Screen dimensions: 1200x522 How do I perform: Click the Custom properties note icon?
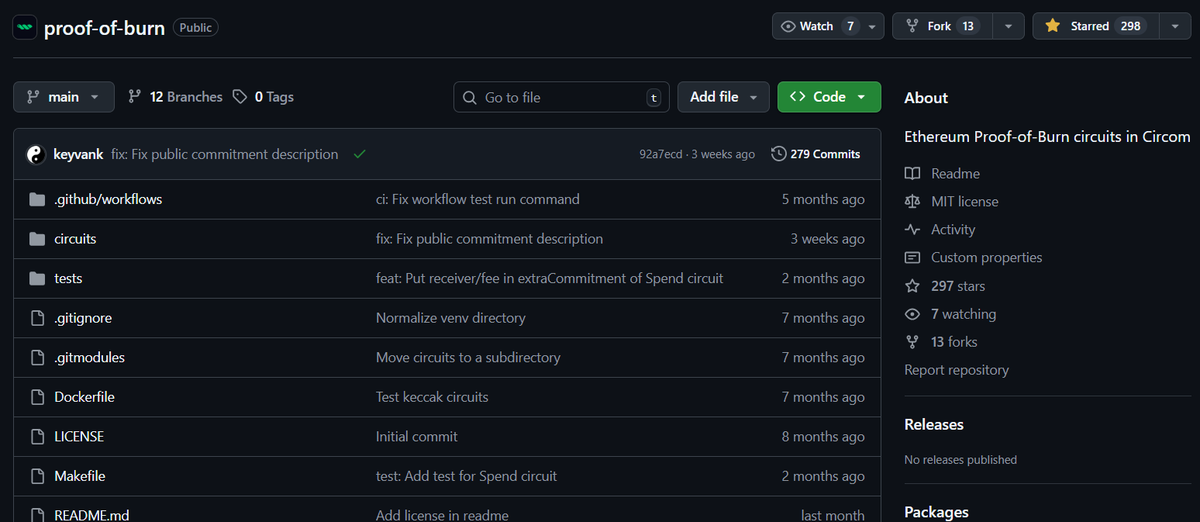(x=912, y=257)
